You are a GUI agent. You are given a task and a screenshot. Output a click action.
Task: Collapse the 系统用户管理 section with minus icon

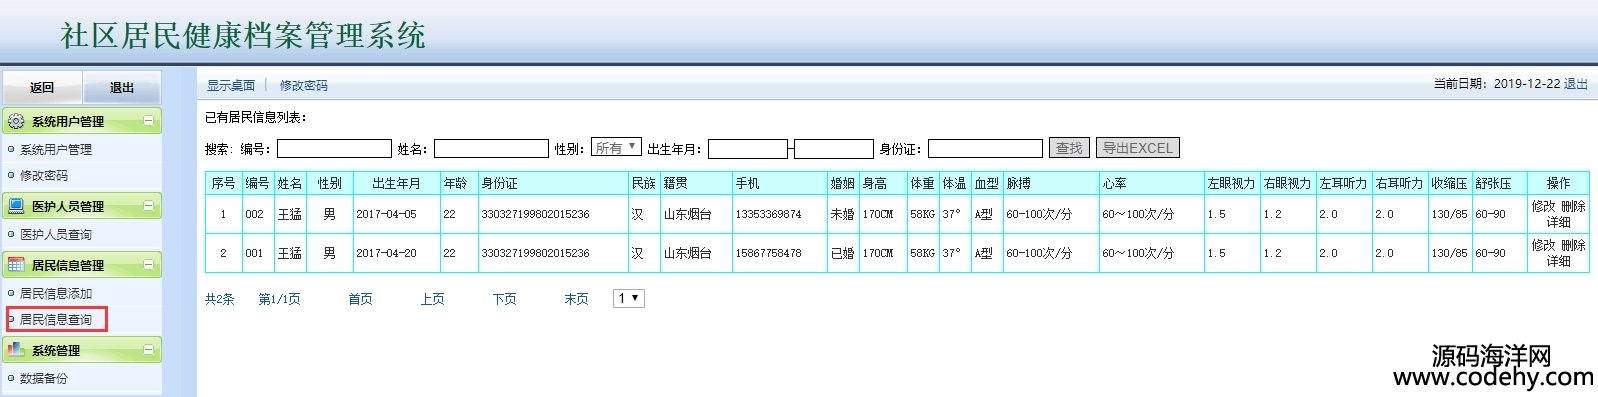tap(149, 121)
